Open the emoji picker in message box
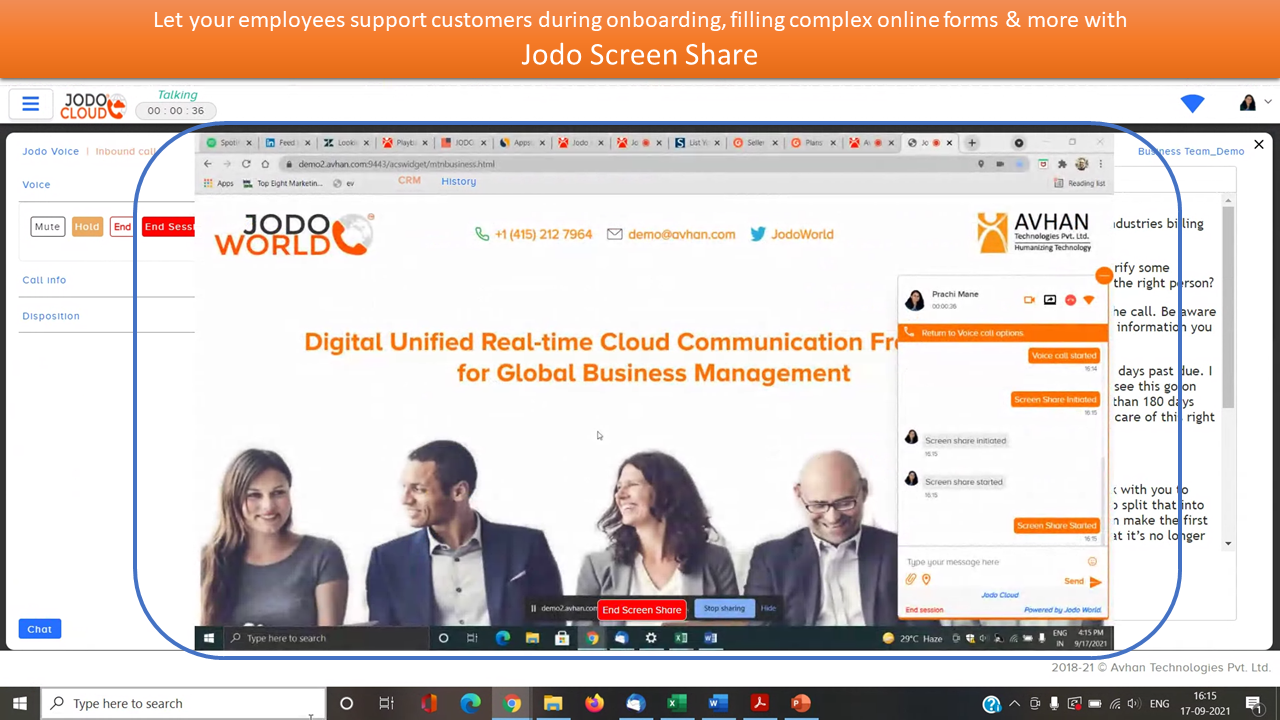This screenshot has height=720, width=1280. point(1092,562)
